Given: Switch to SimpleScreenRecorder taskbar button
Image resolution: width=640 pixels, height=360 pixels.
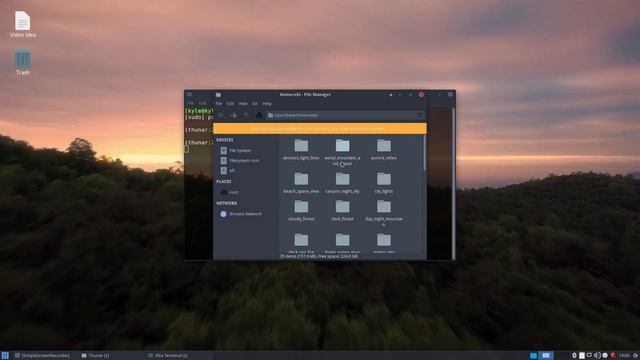Looking at the screenshot, I should [x=42, y=356].
